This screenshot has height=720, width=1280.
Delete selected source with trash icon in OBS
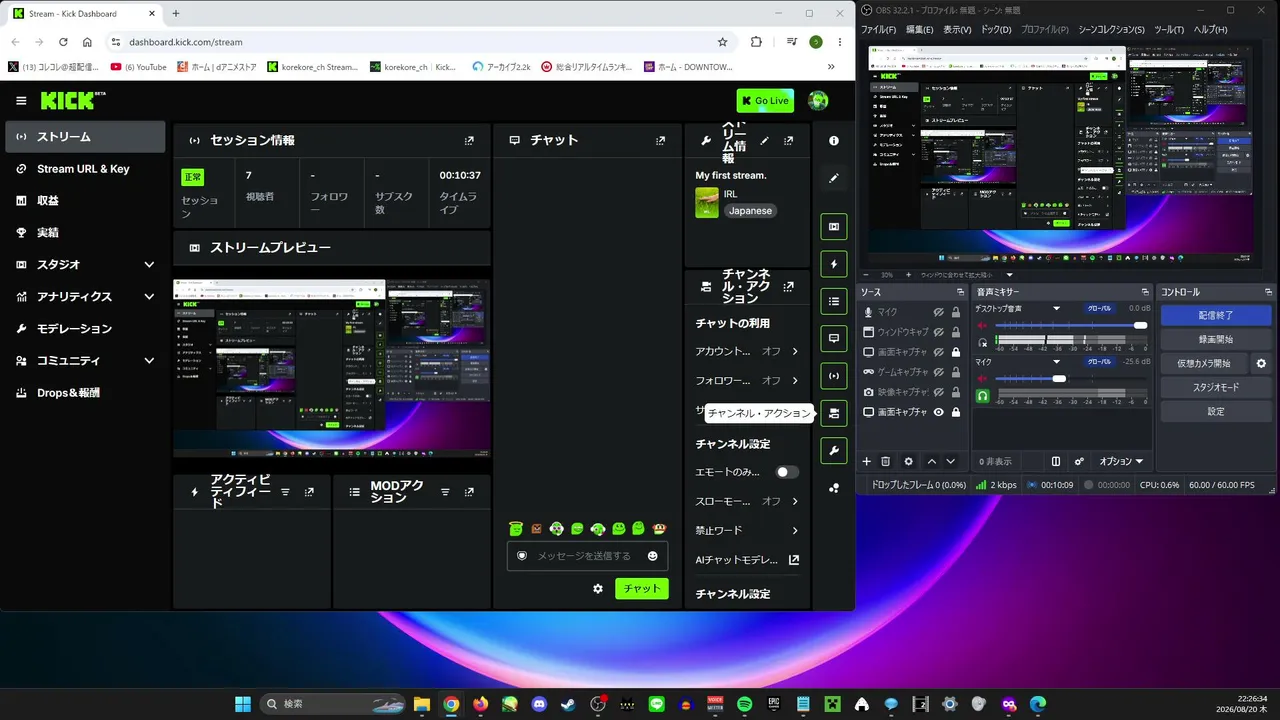885,461
